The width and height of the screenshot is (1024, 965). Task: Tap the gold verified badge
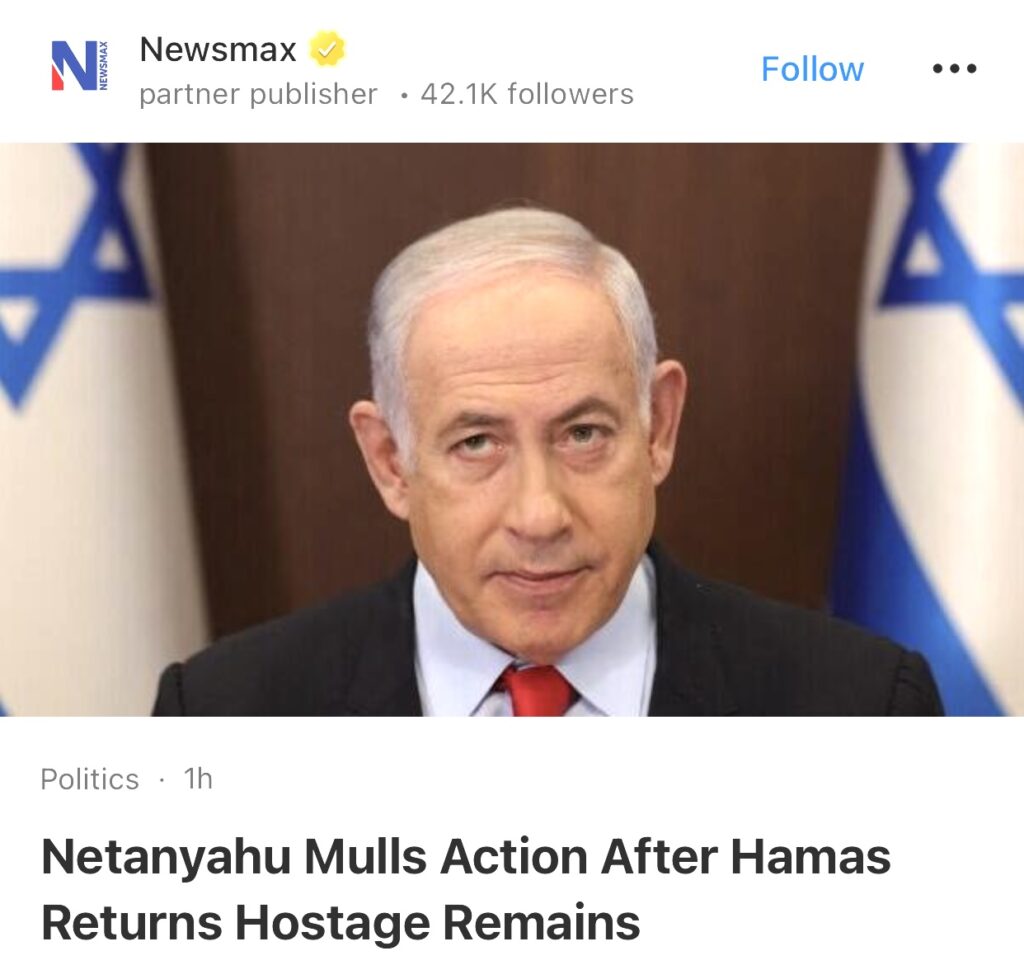[327, 49]
